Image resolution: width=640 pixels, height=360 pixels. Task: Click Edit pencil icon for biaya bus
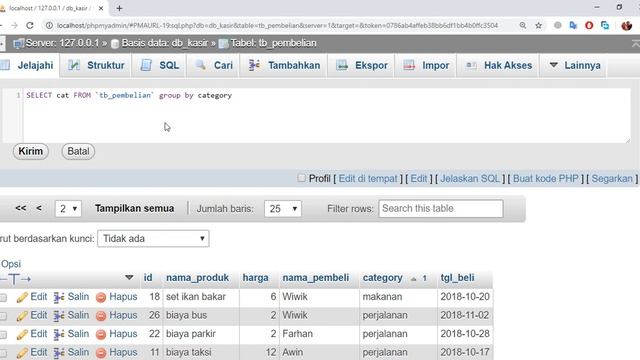tap(22, 316)
